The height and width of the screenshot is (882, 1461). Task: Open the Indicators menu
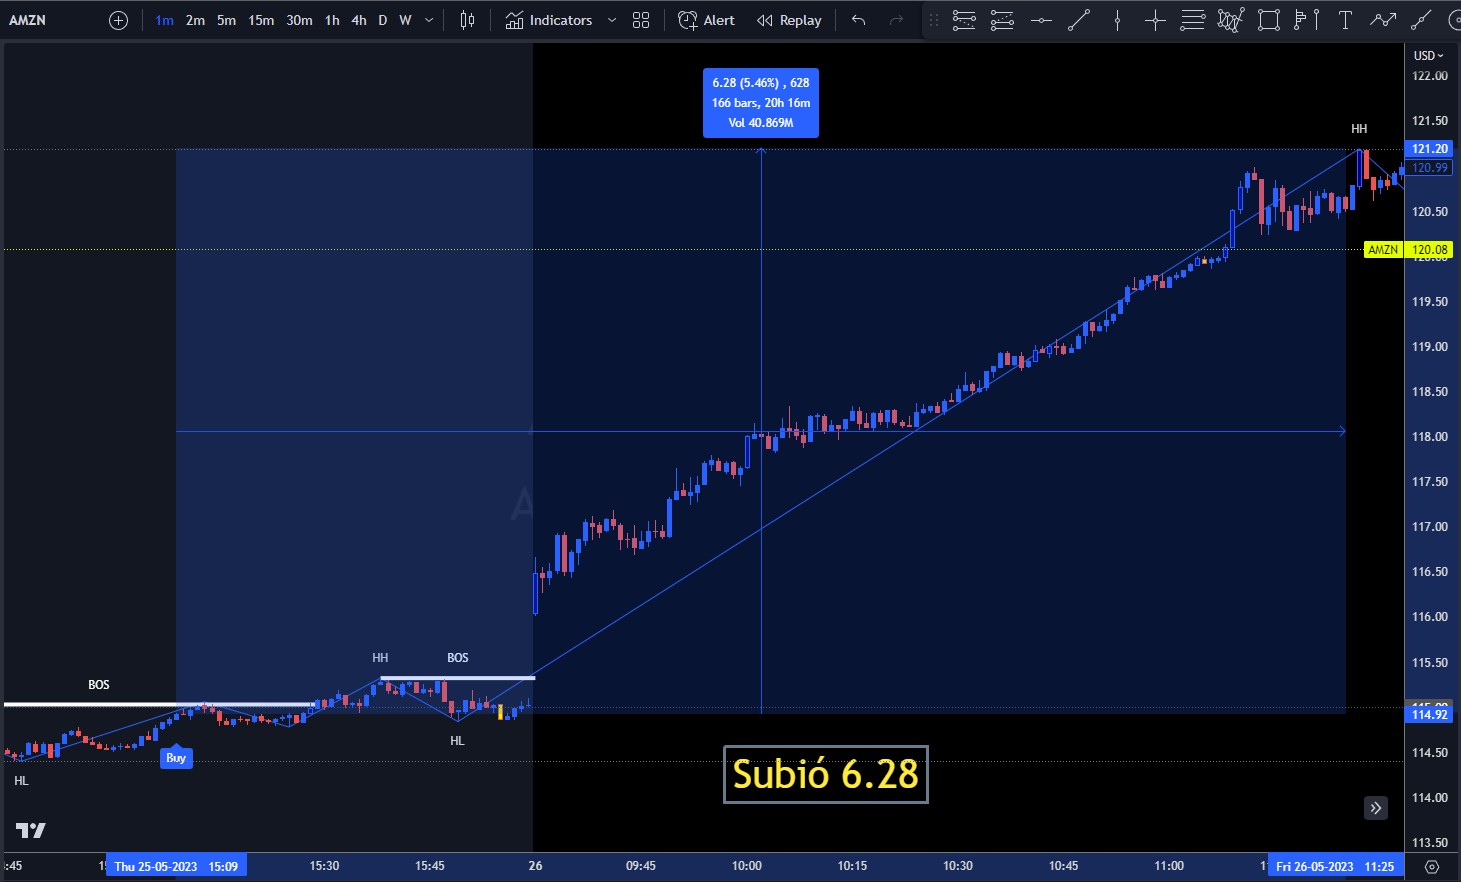[549, 20]
